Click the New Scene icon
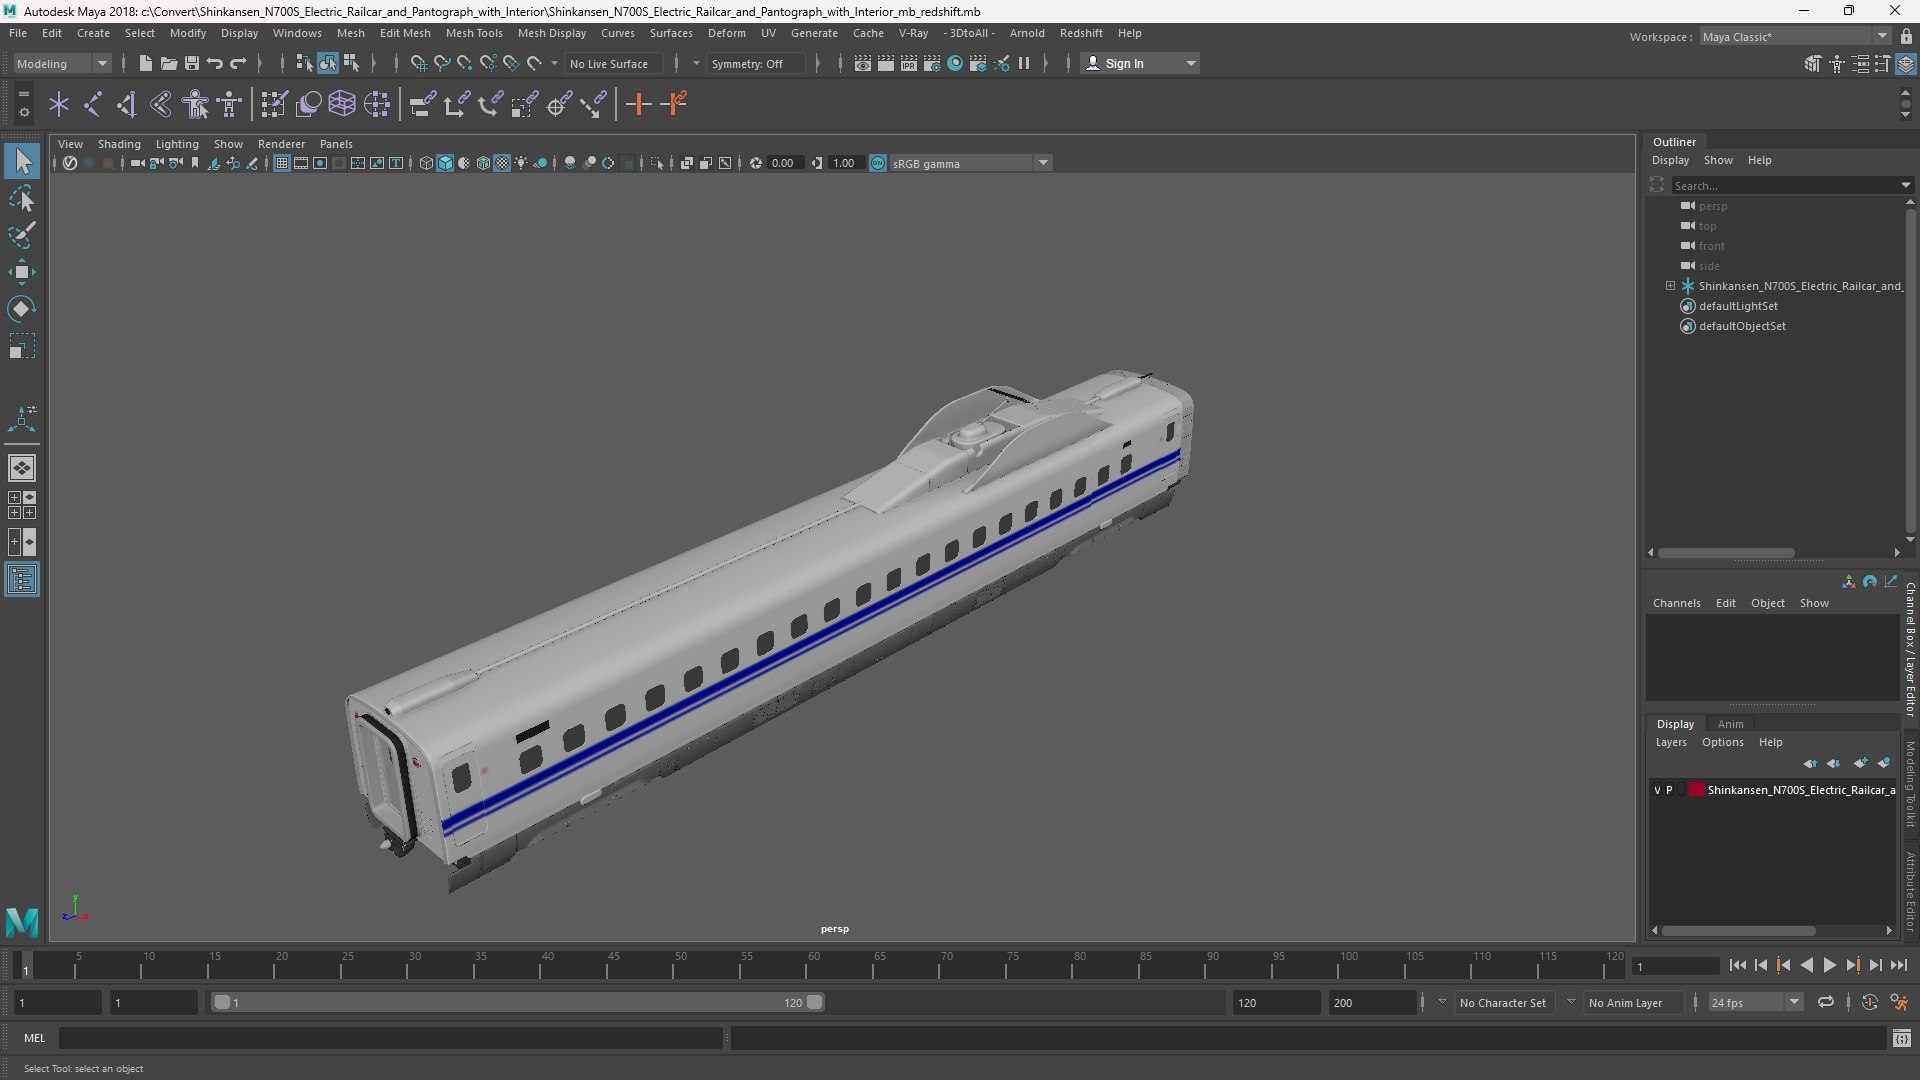This screenshot has width=1920, height=1080. tap(145, 63)
